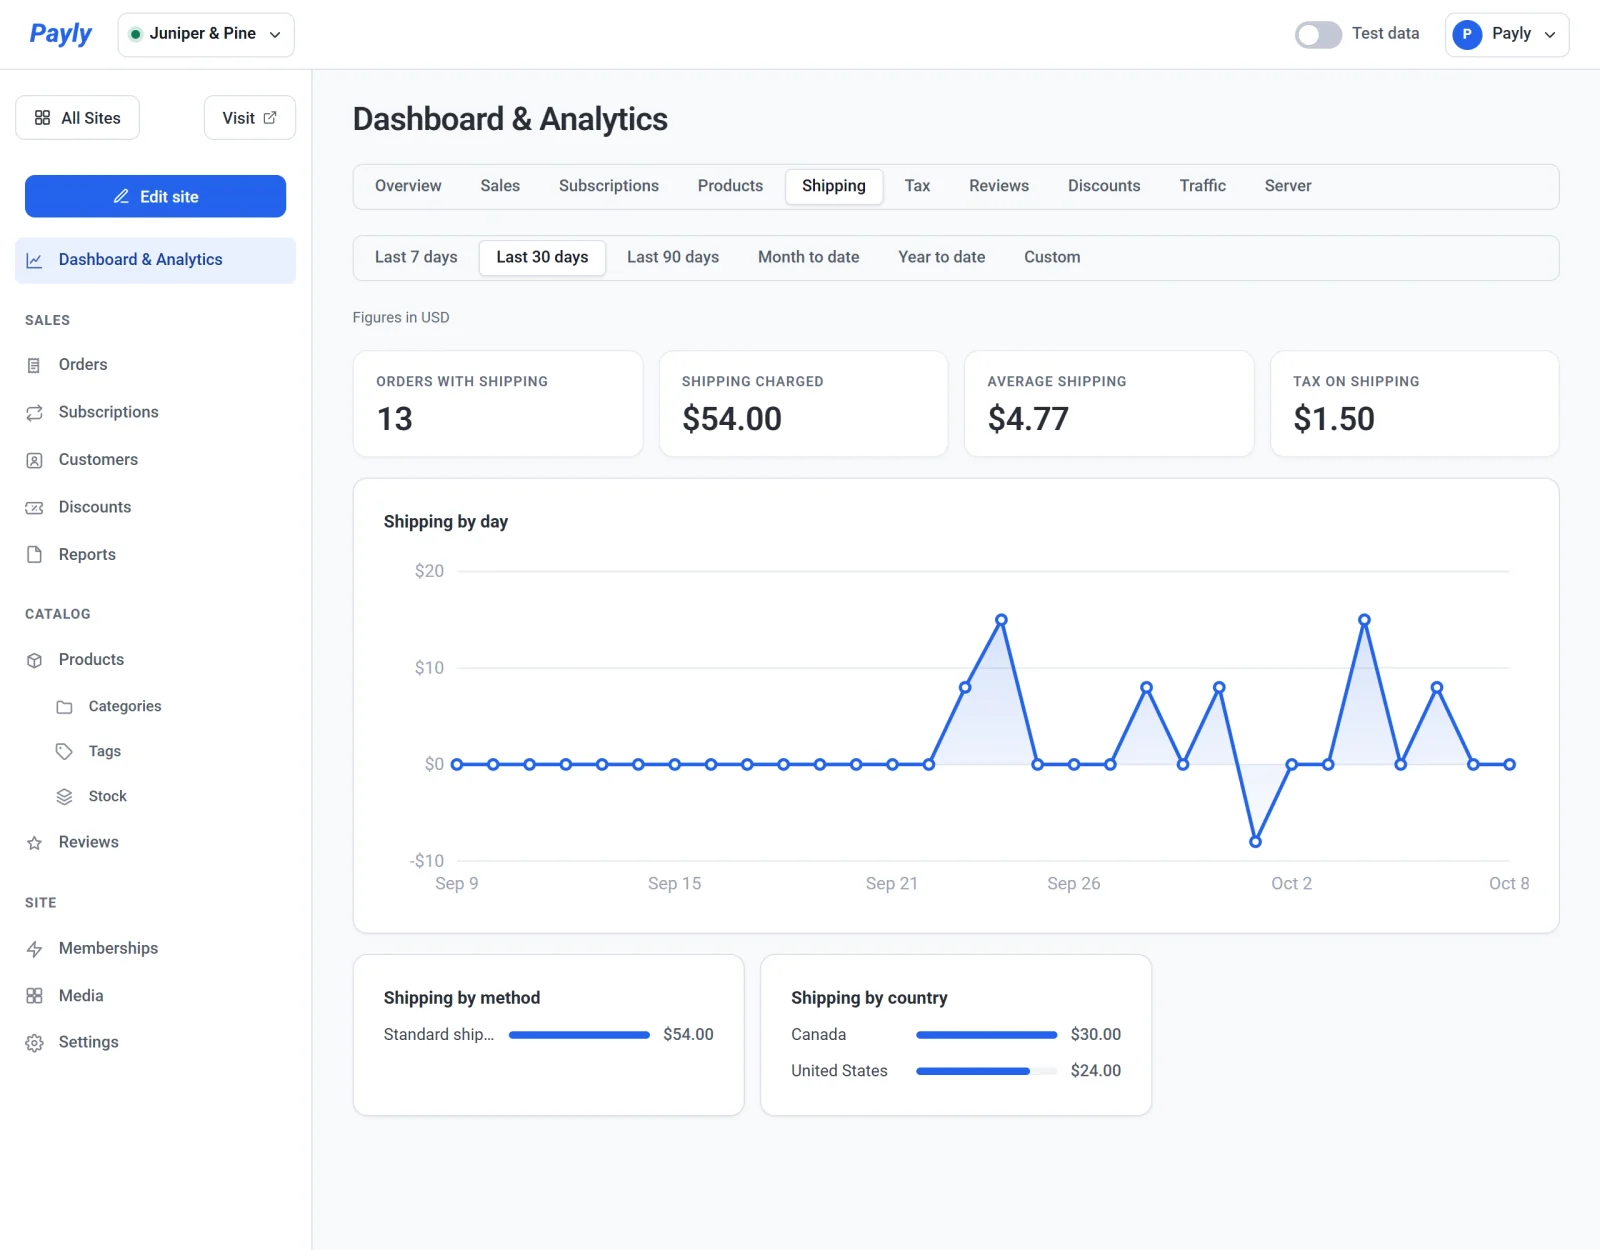Toggle the Test data switch
This screenshot has width=1600, height=1250.
click(1318, 35)
